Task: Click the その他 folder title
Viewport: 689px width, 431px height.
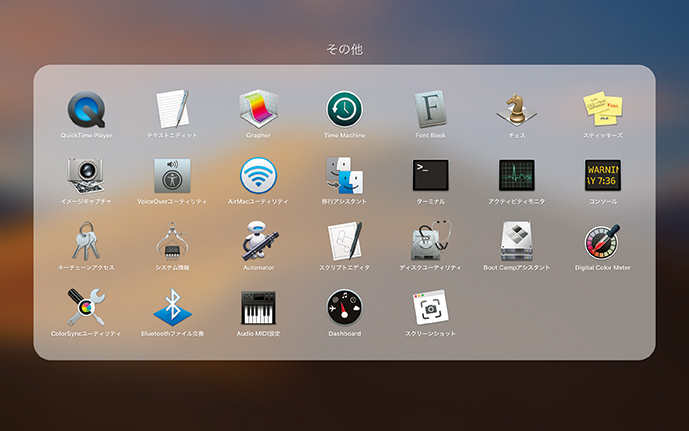Action: pos(344,48)
